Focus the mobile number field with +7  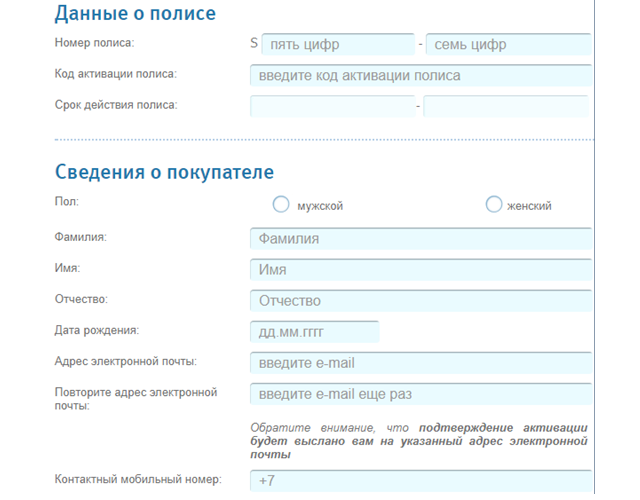point(420,481)
